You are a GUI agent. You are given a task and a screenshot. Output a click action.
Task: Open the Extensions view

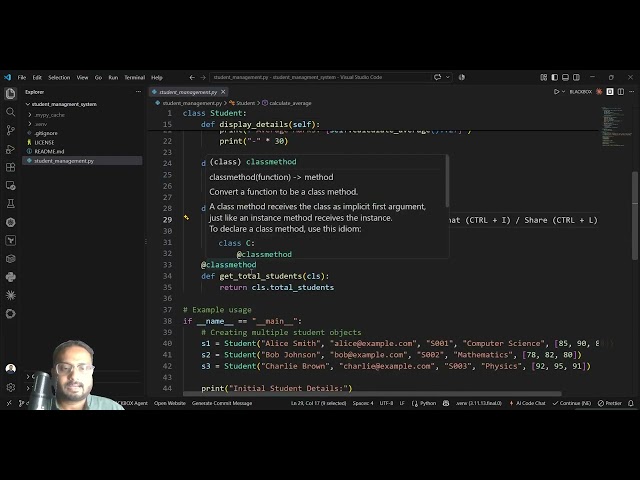point(11,167)
